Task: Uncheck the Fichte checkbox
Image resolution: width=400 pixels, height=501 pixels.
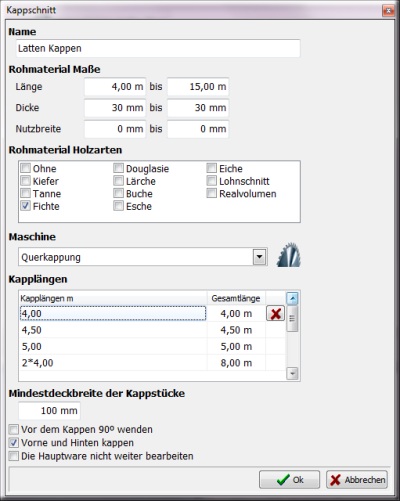Action: [26, 206]
